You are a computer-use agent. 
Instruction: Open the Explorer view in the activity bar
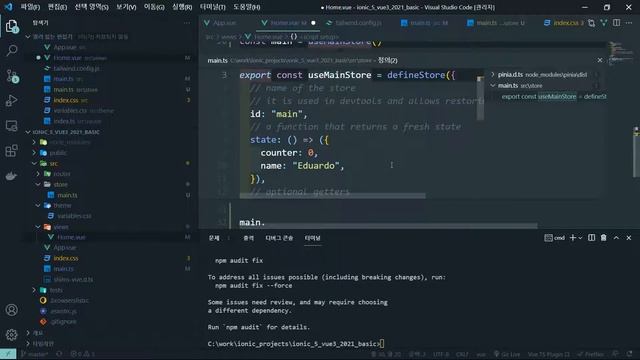point(12,26)
